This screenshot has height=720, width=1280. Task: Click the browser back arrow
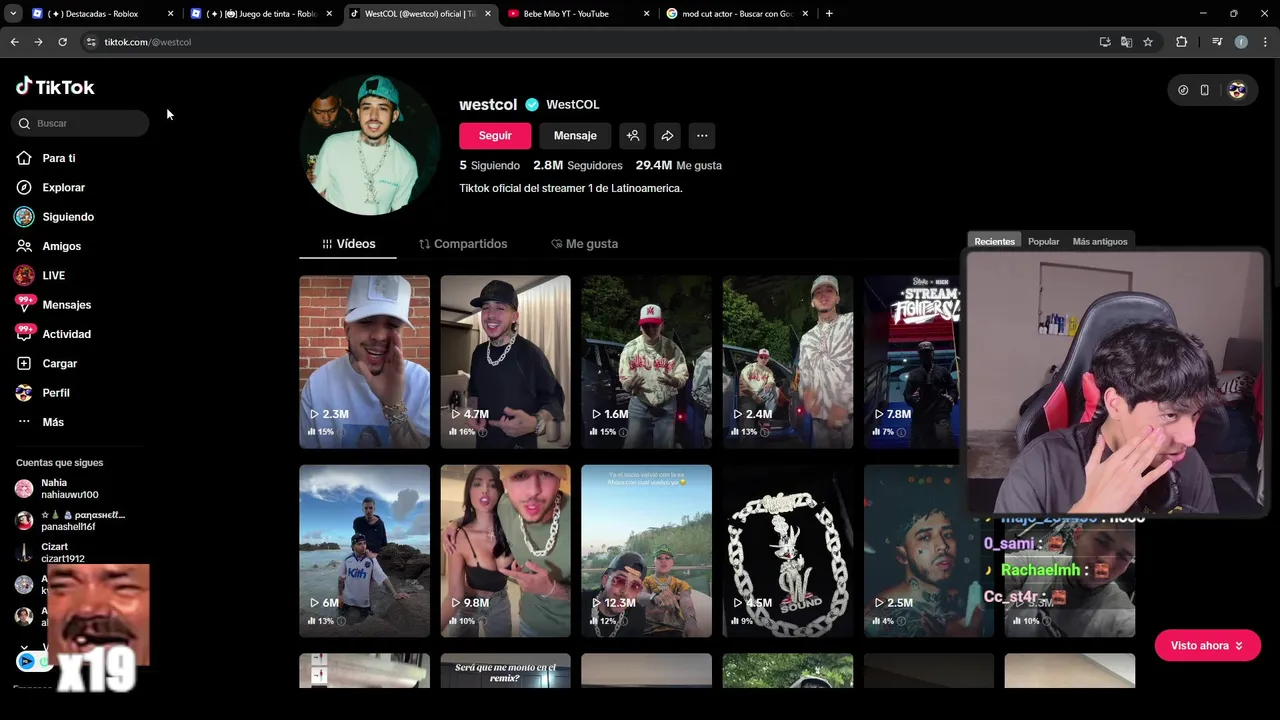tap(14, 42)
